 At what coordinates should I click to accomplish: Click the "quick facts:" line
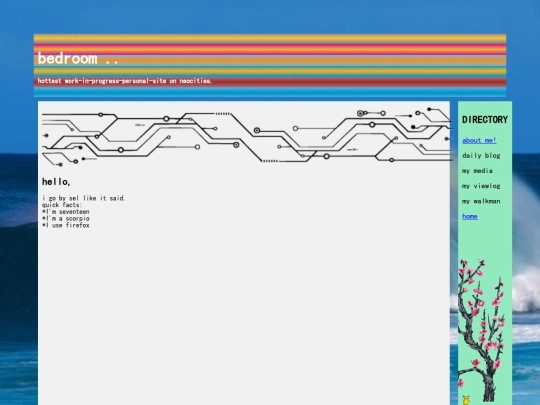[x=62, y=205]
